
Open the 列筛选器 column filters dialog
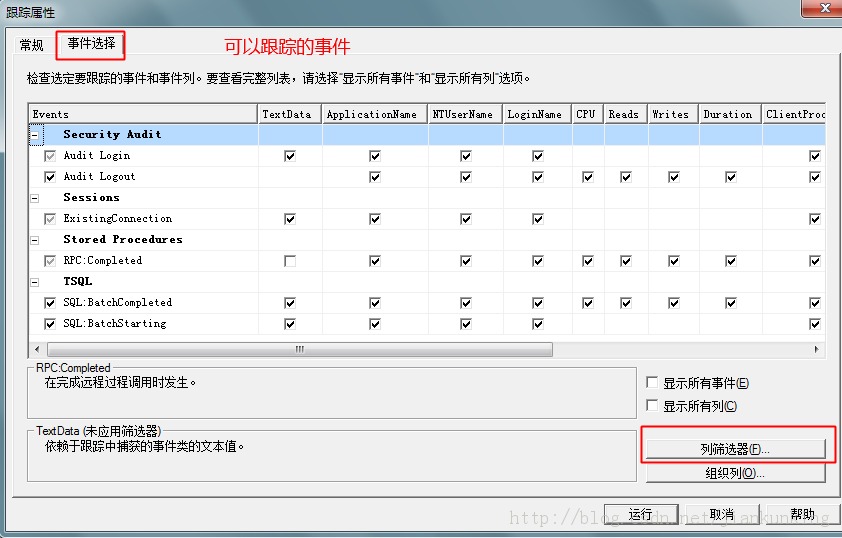point(735,450)
